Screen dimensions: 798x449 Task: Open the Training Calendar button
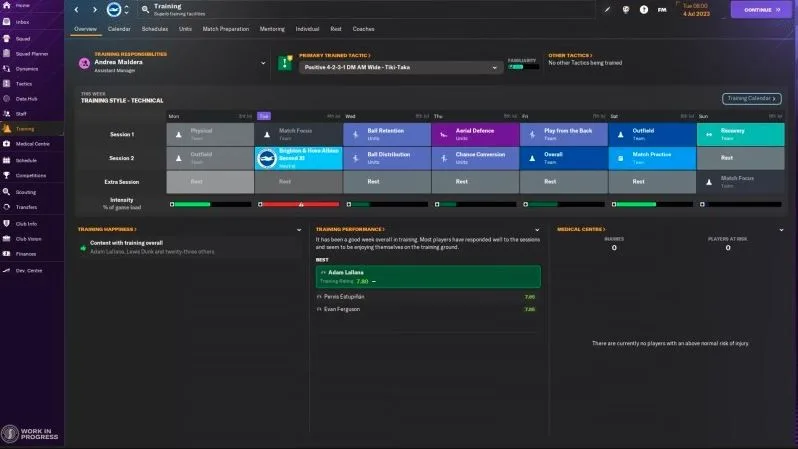pos(752,98)
